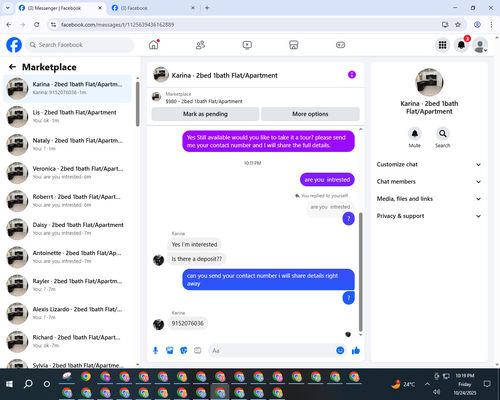Open the account profile avatar menu

(480, 45)
